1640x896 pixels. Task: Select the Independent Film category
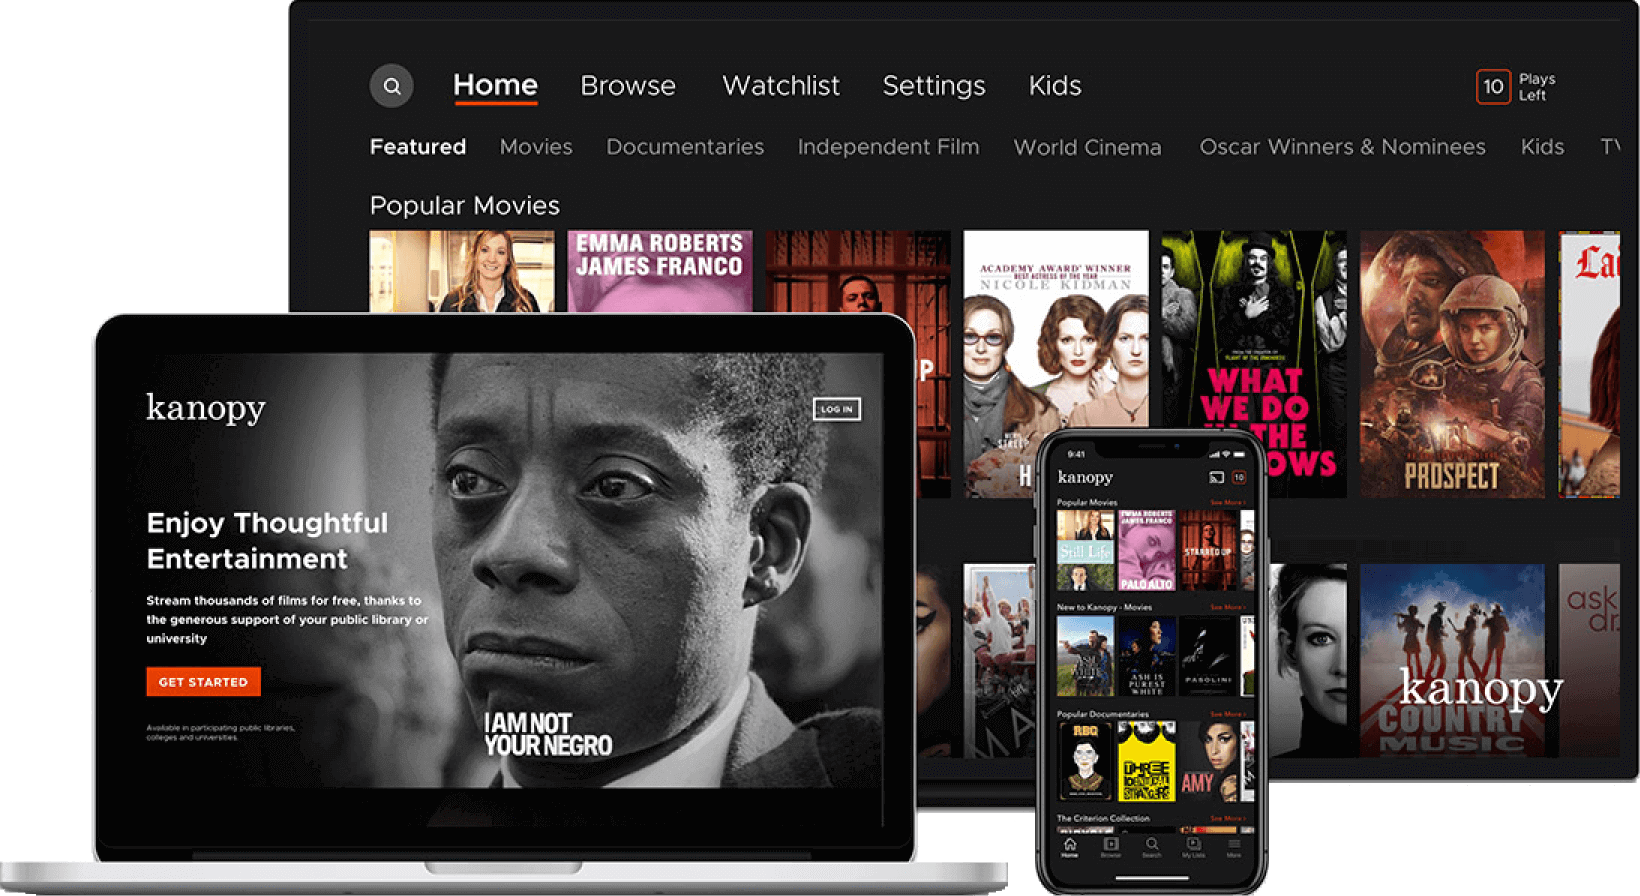click(888, 147)
